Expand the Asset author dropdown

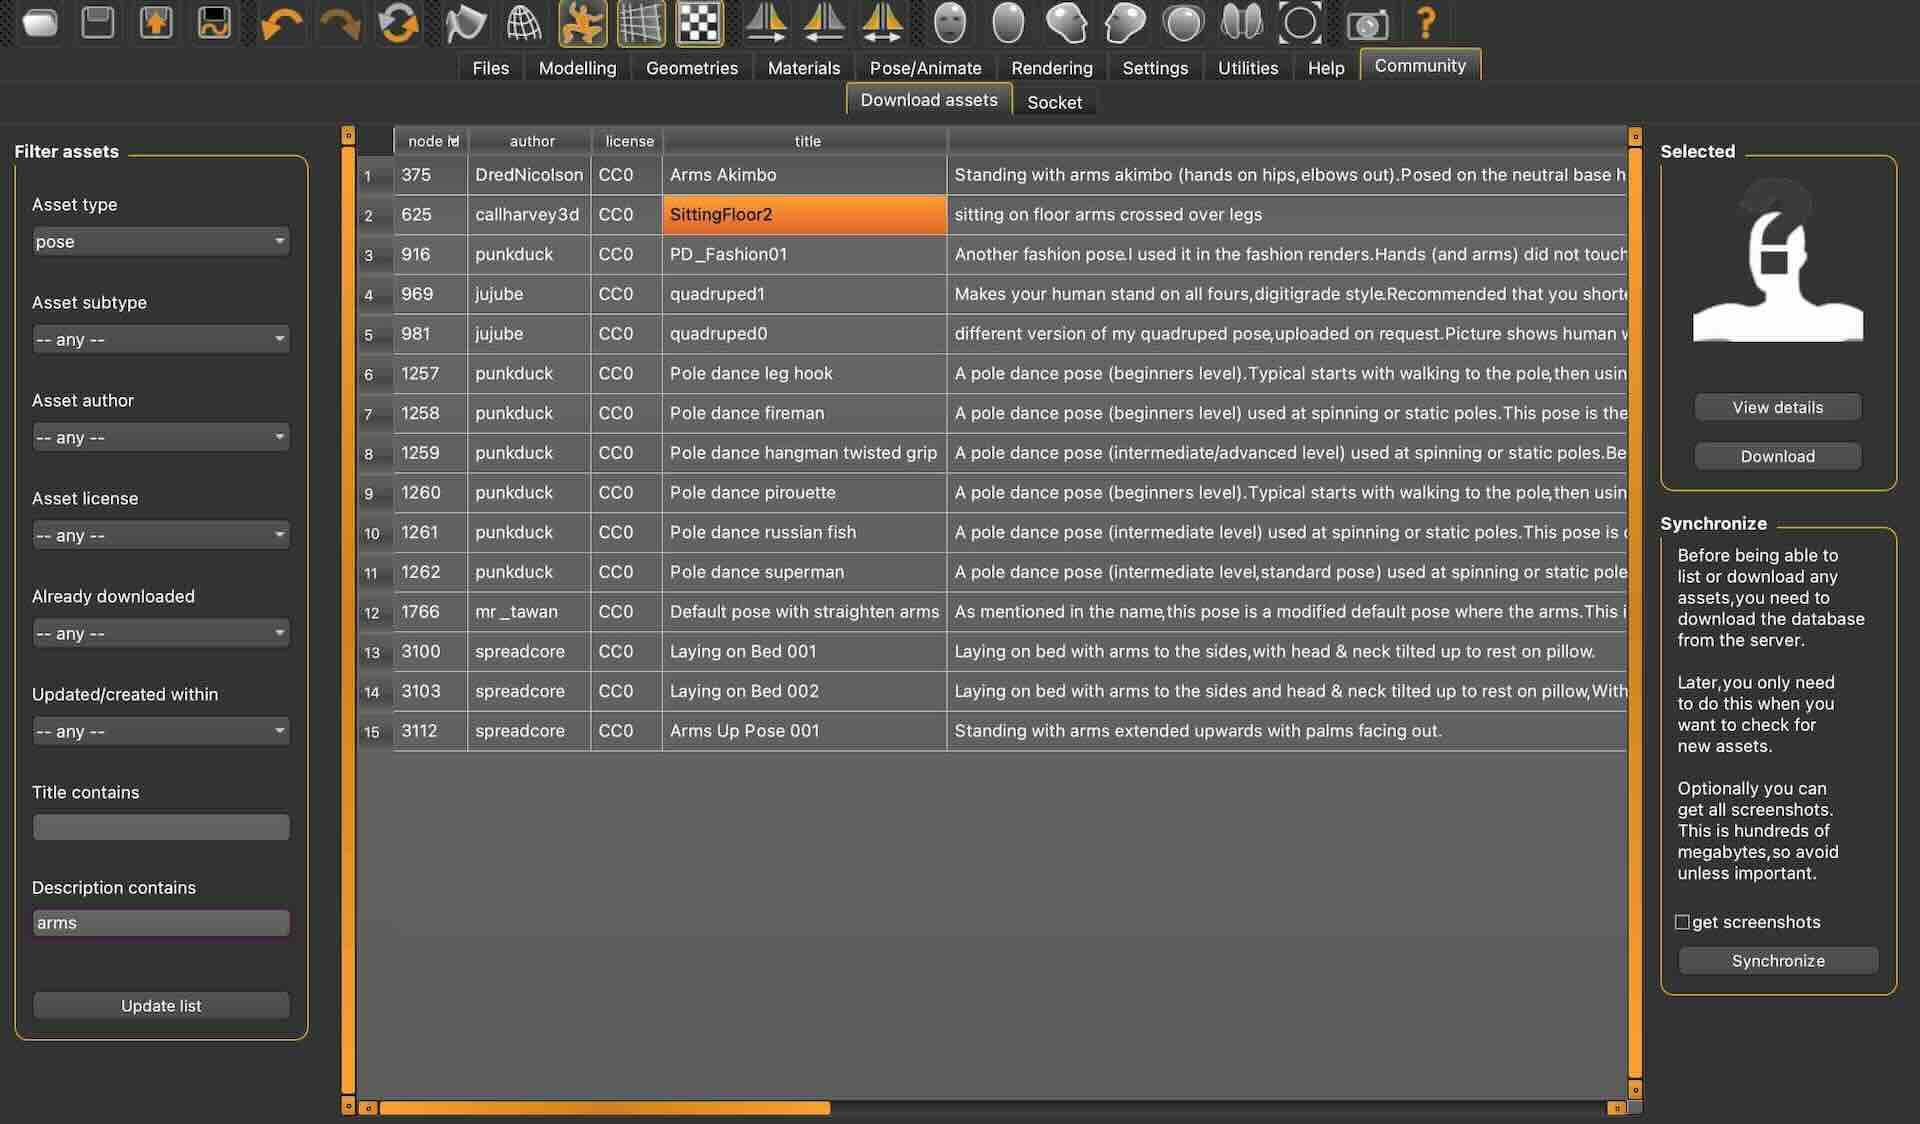point(160,437)
